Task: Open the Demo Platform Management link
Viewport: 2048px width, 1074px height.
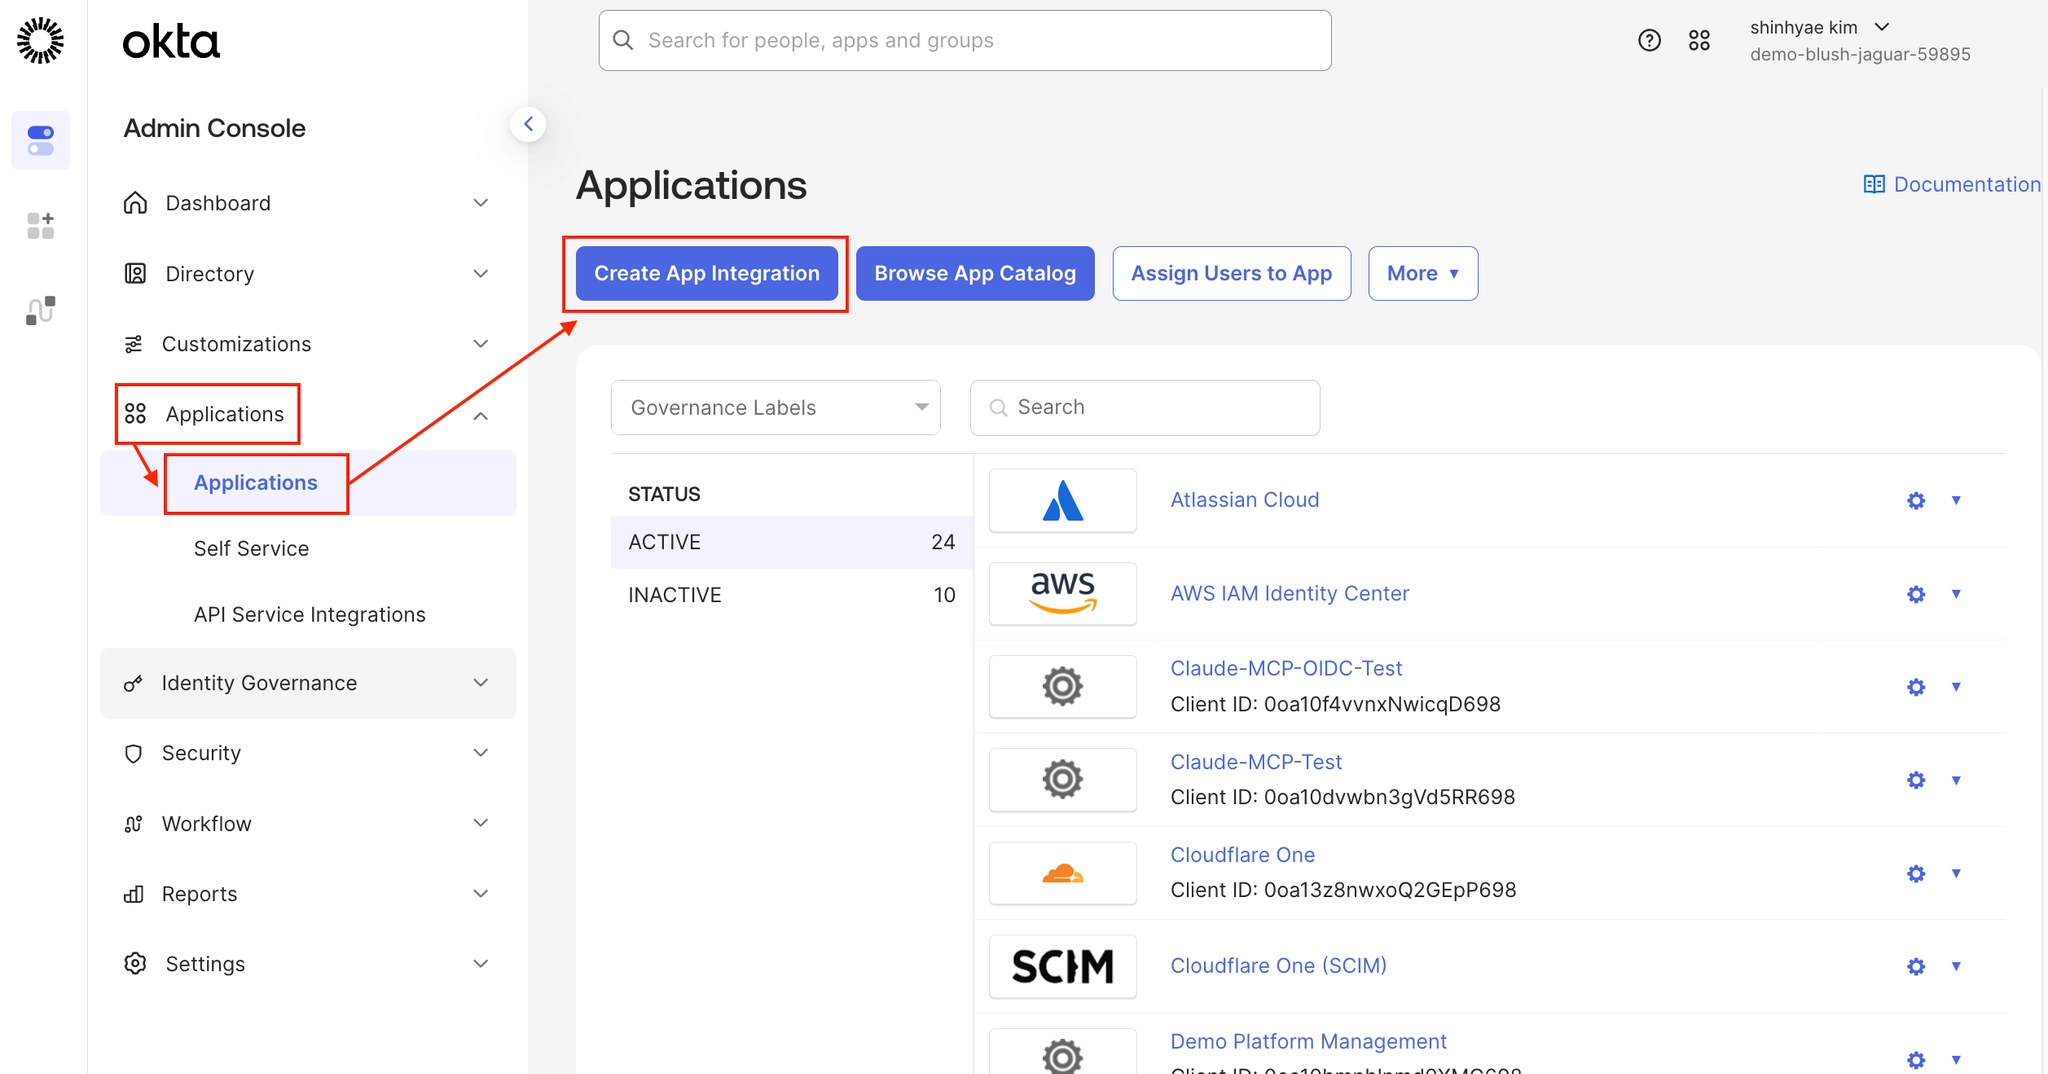Action: (1309, 1041)
